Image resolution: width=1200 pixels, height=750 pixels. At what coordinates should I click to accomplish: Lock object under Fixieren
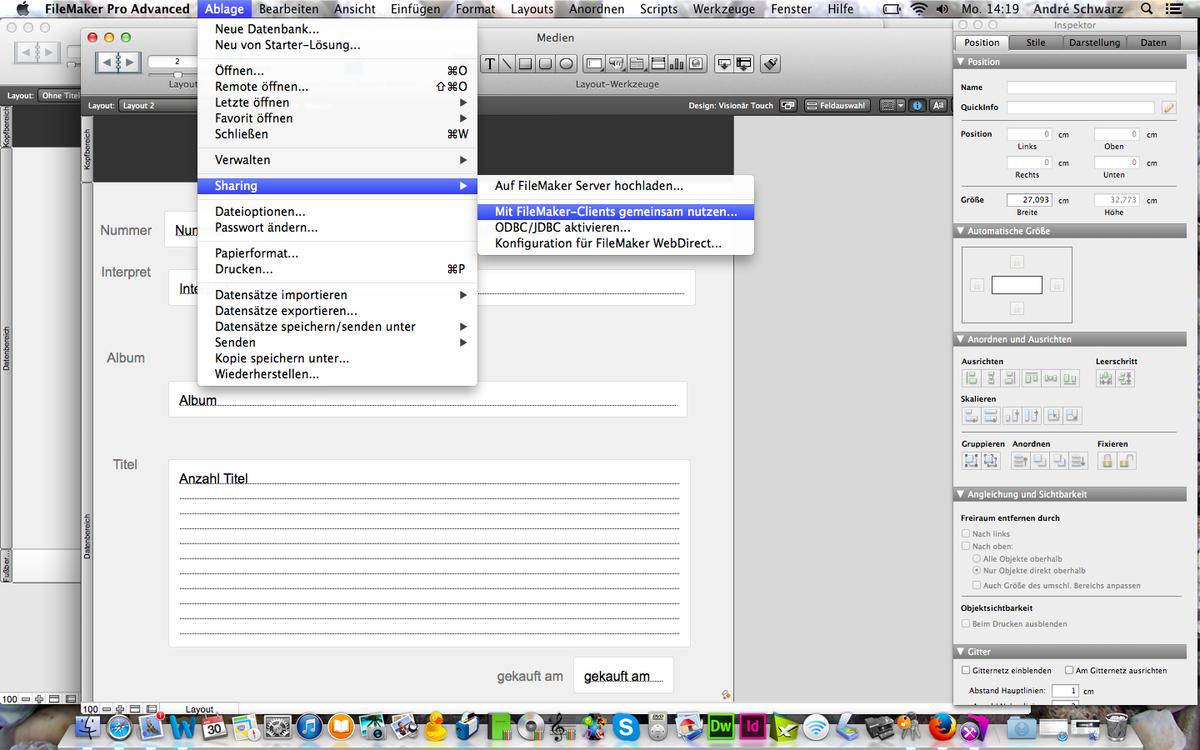tap(1107, 461)
